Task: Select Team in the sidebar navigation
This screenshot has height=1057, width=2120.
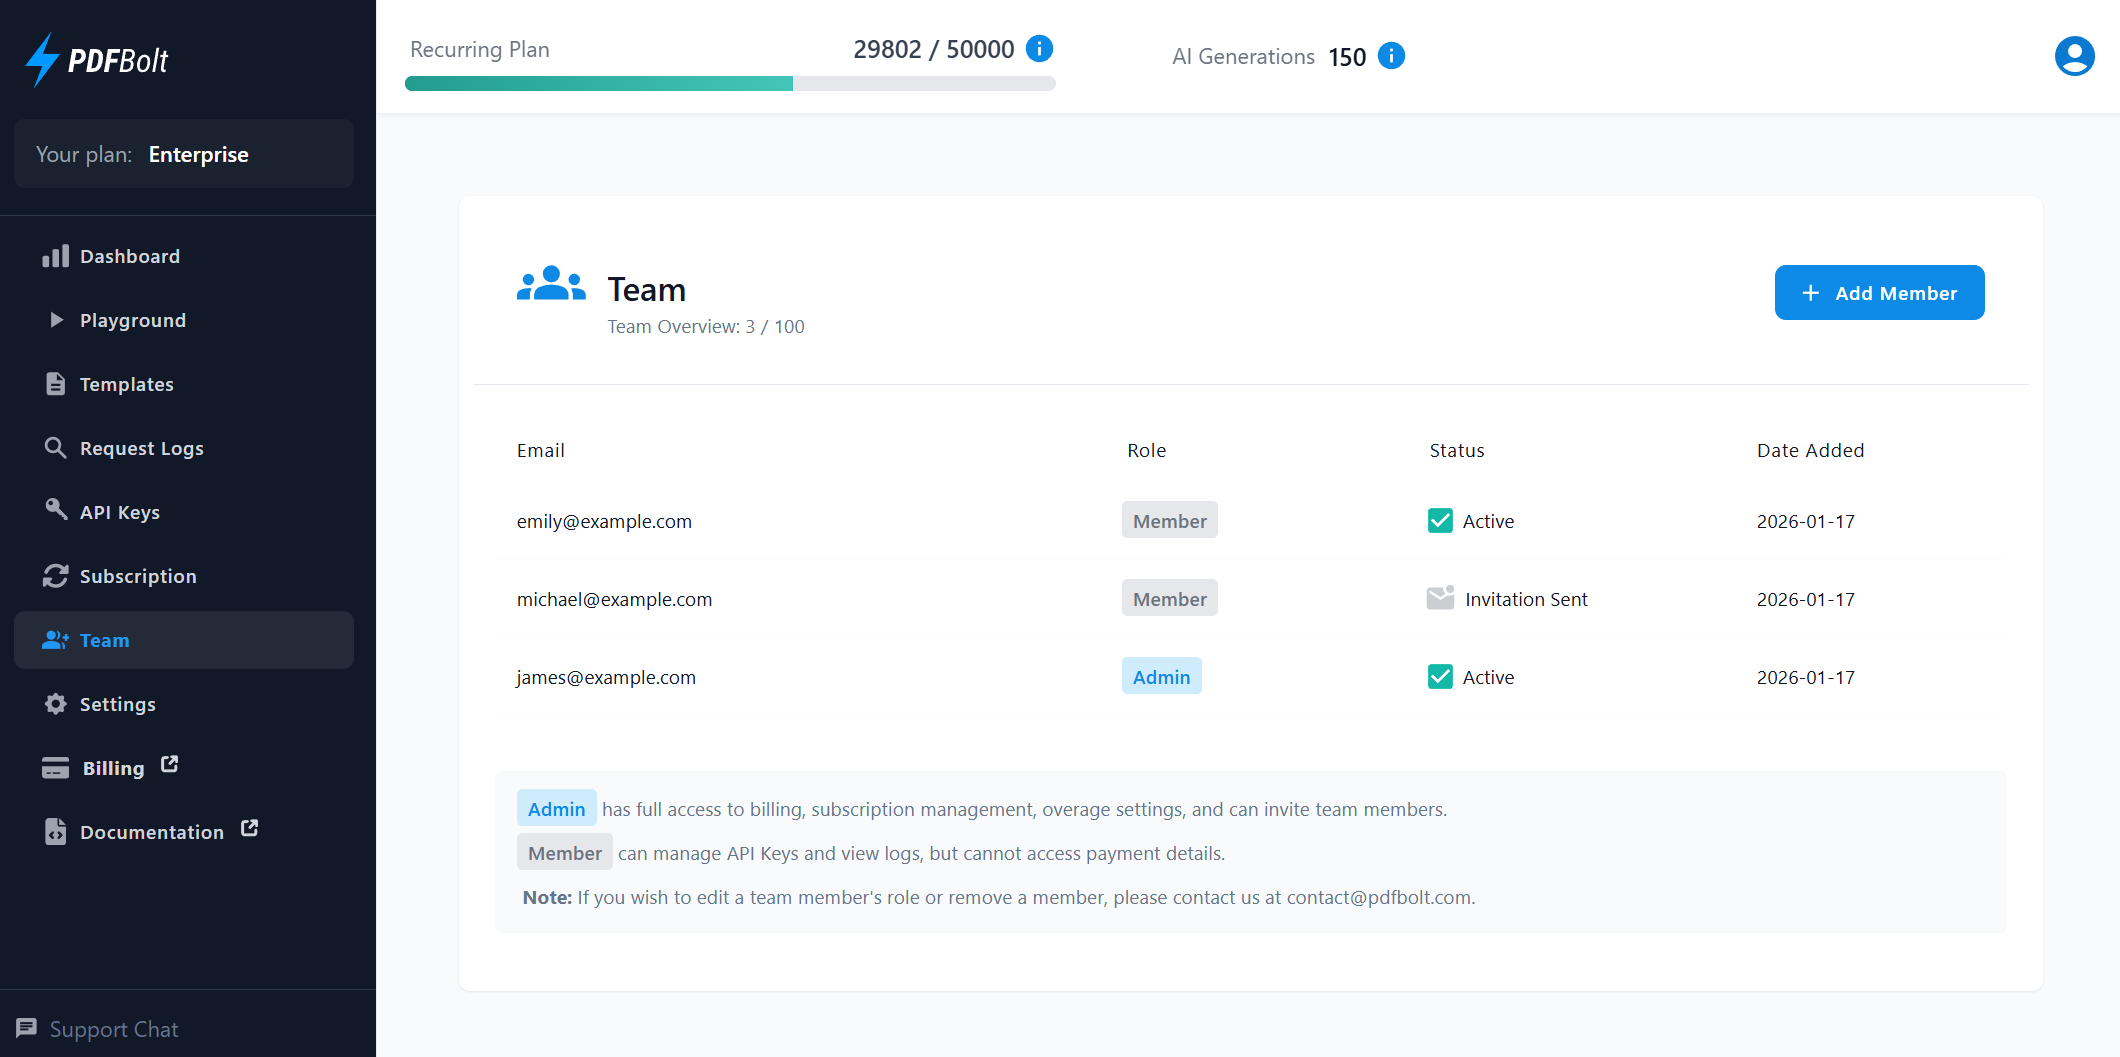Action: (105, 640)
